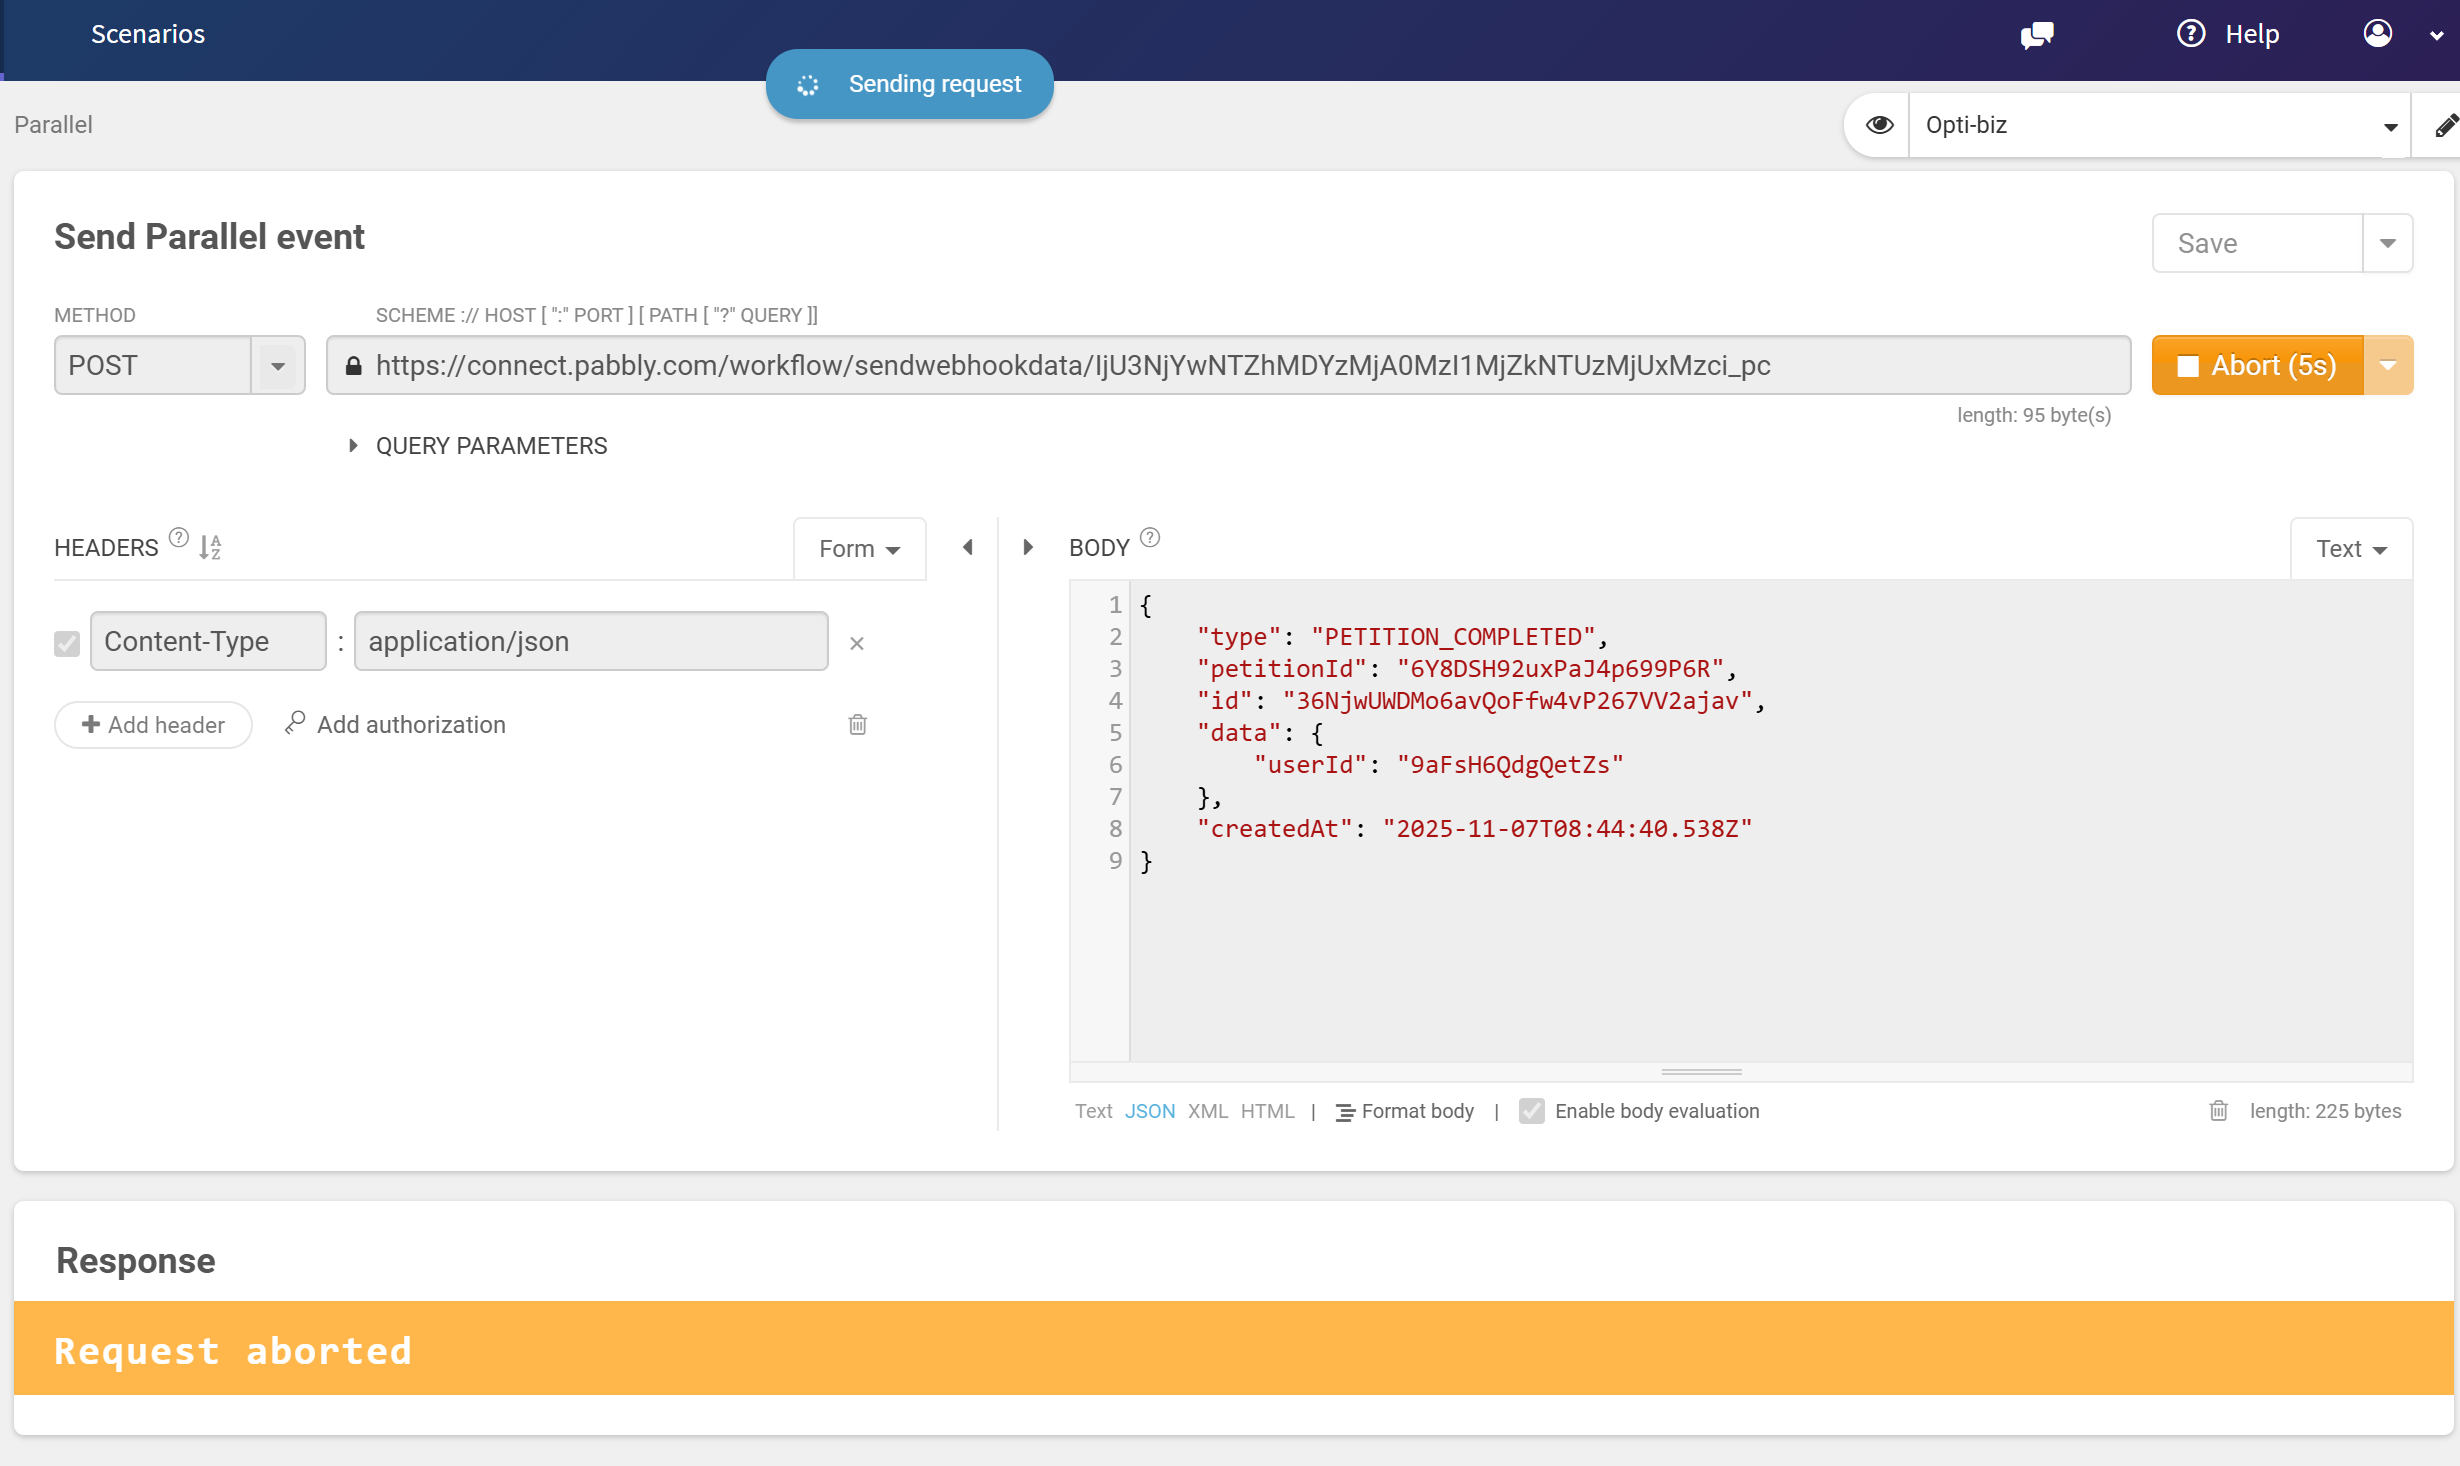This screenshot has width=2460, height=1466.
Task: Collapse headers panel with left arrow
Action: 968,547
